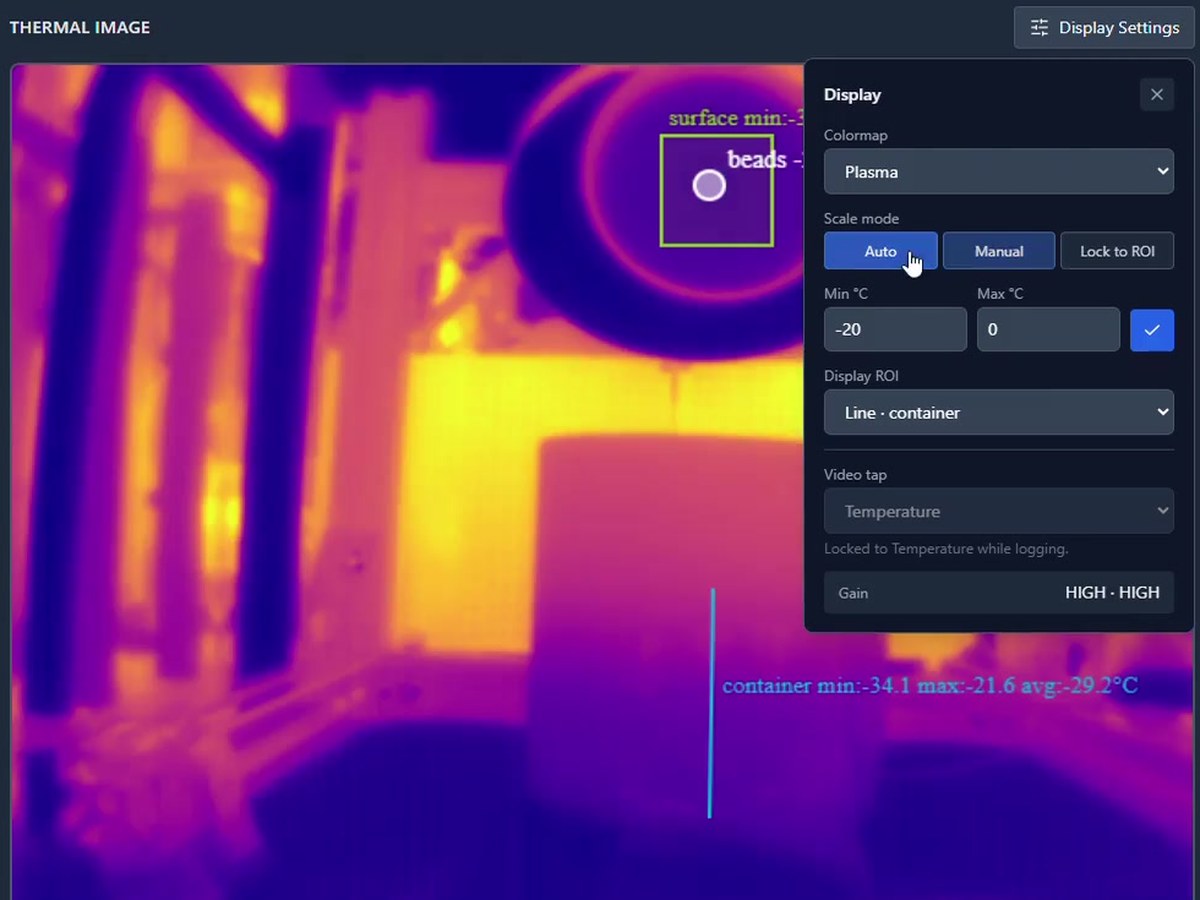The width and height of the screenshot is (1200, 900).
Task: Click the container min/max/avg label
Action: point(930,686)
